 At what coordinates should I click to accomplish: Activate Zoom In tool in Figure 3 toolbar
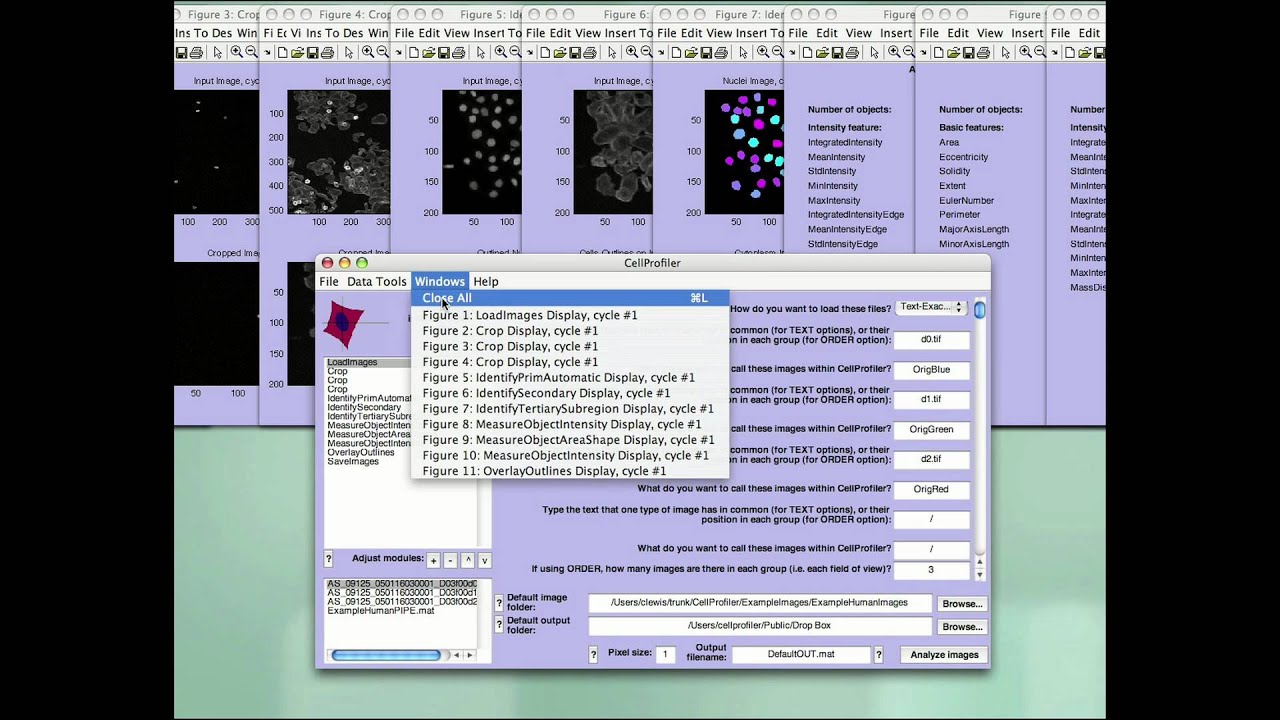236,52
